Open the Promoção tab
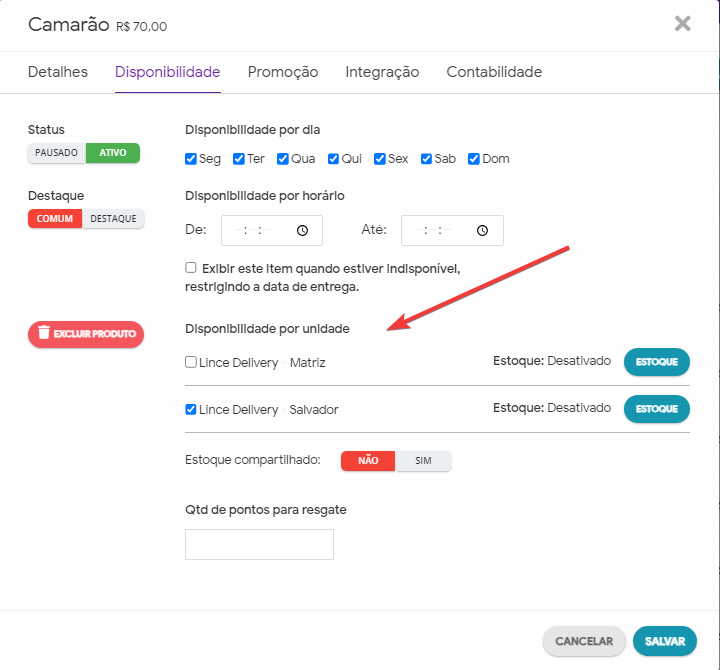This screenshot has height=670, width=720. pyautogui.click(x=283, y=72)
